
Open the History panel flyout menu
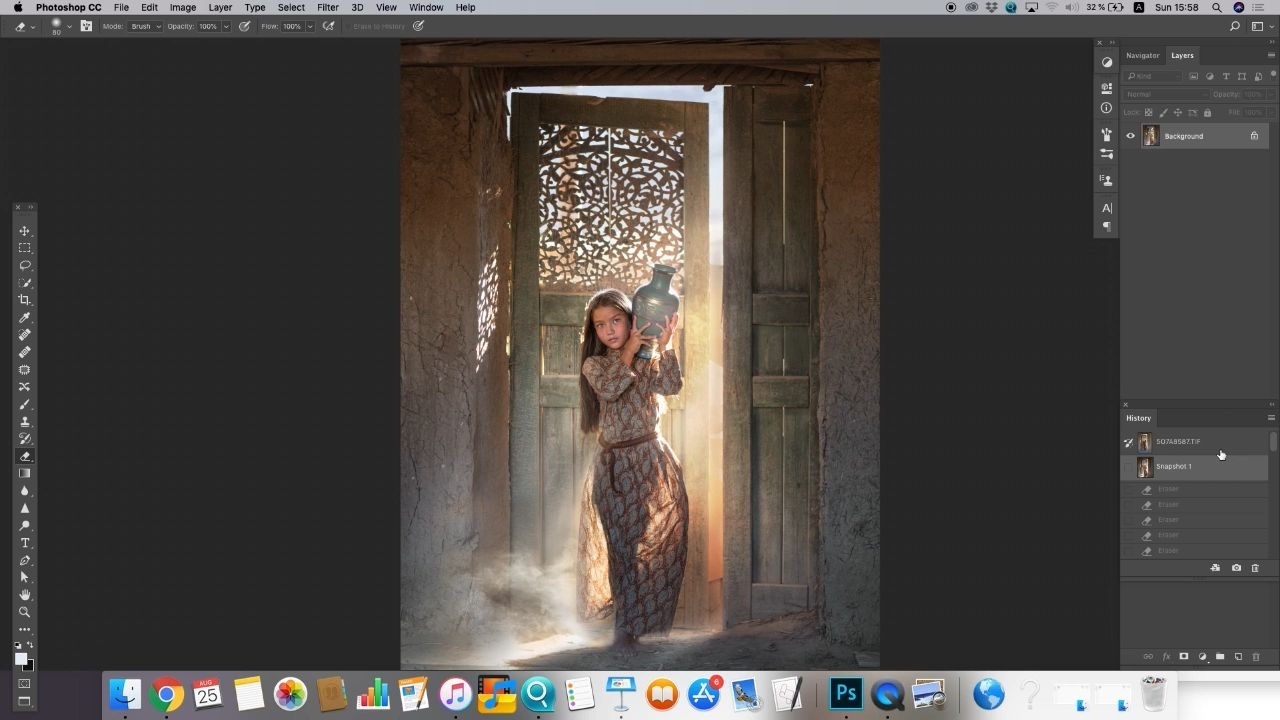click(1271, 418)
